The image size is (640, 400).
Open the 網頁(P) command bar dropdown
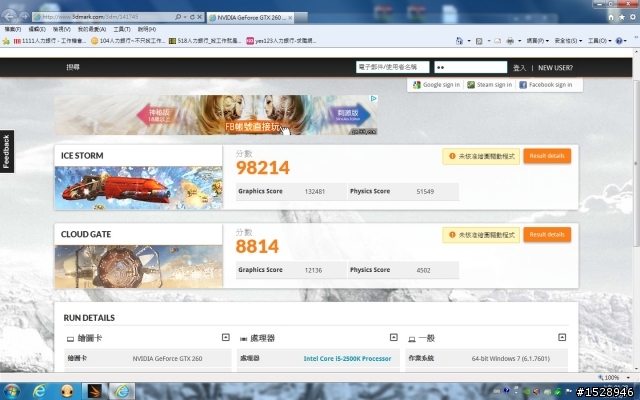[538, 41]
